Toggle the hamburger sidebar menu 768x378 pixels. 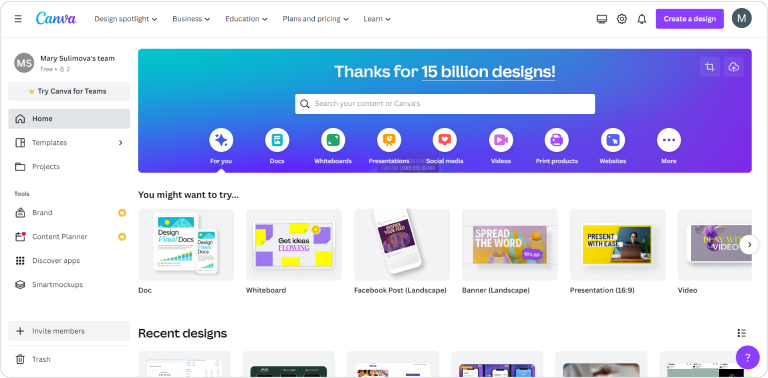(x=18, y=19)
